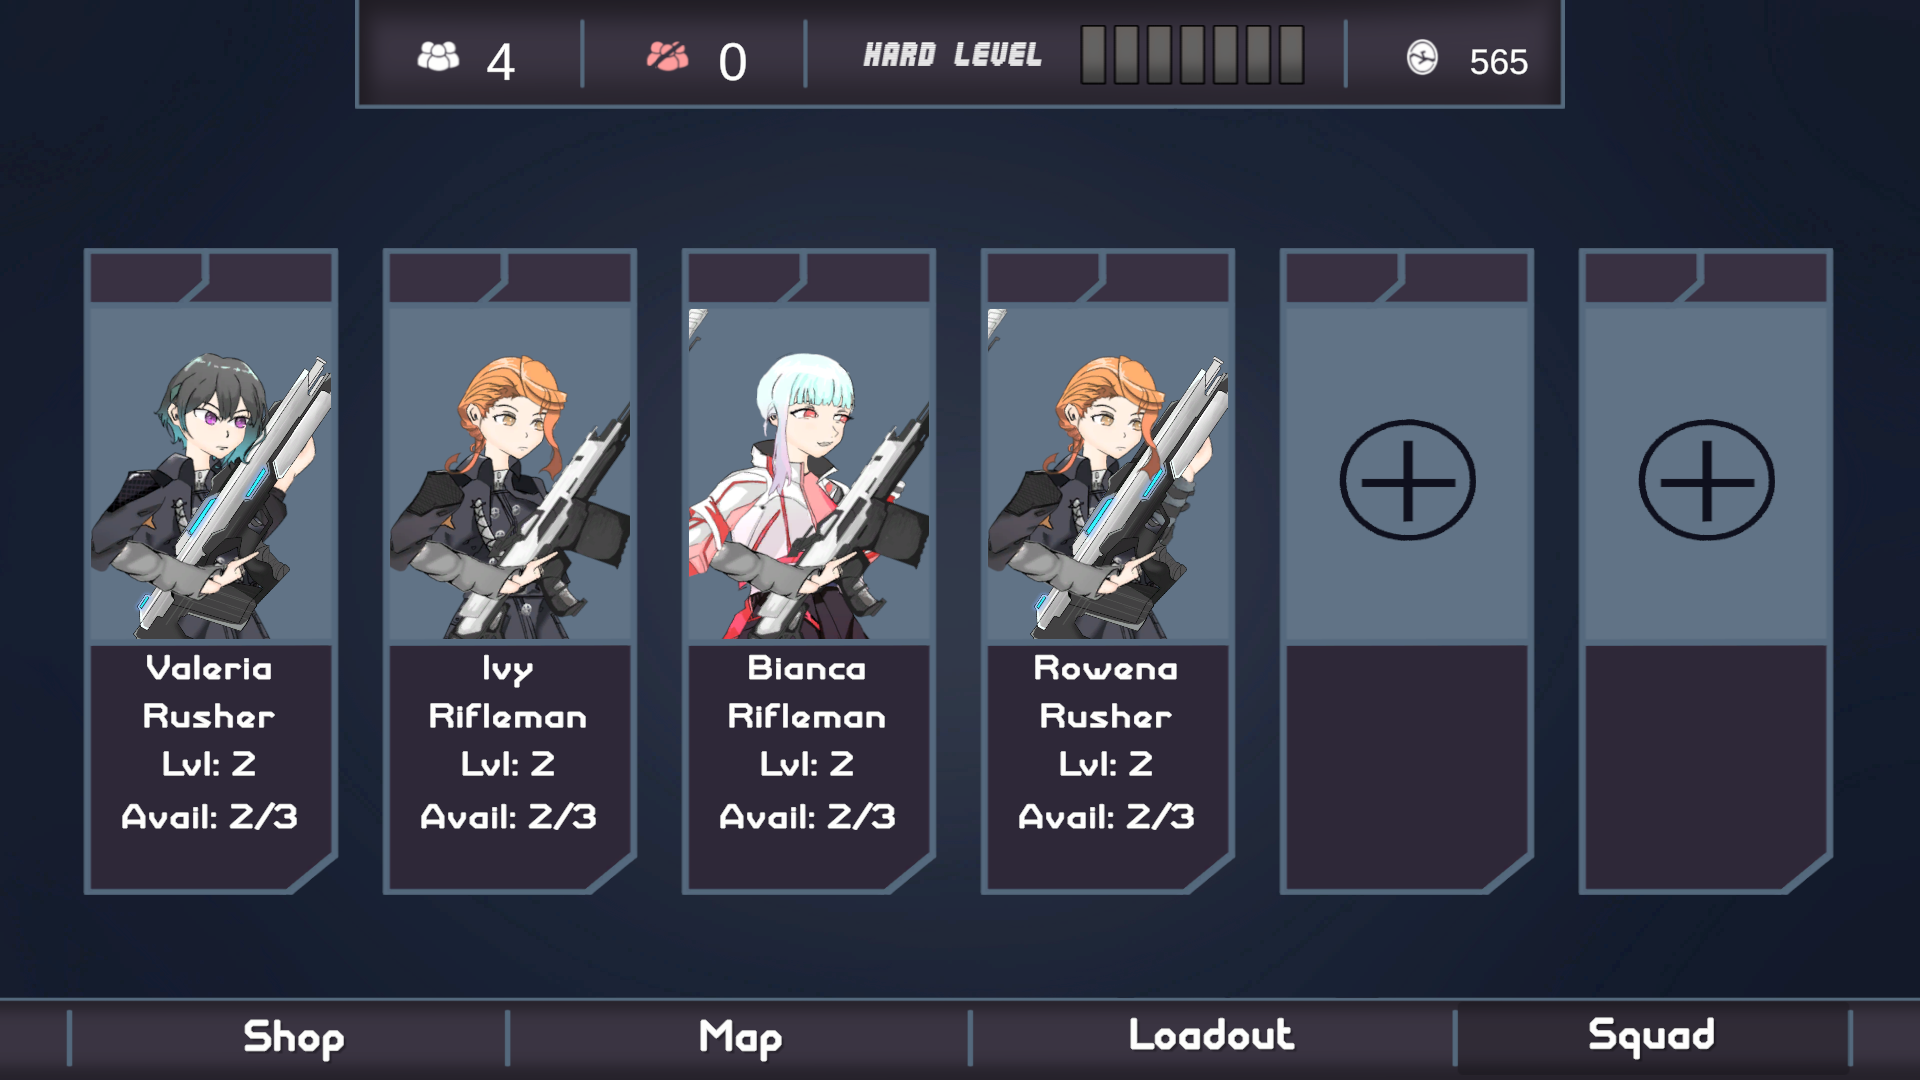Select Valeria's character portrait
Screen dimensions: 1920x1080
point(211,473)
